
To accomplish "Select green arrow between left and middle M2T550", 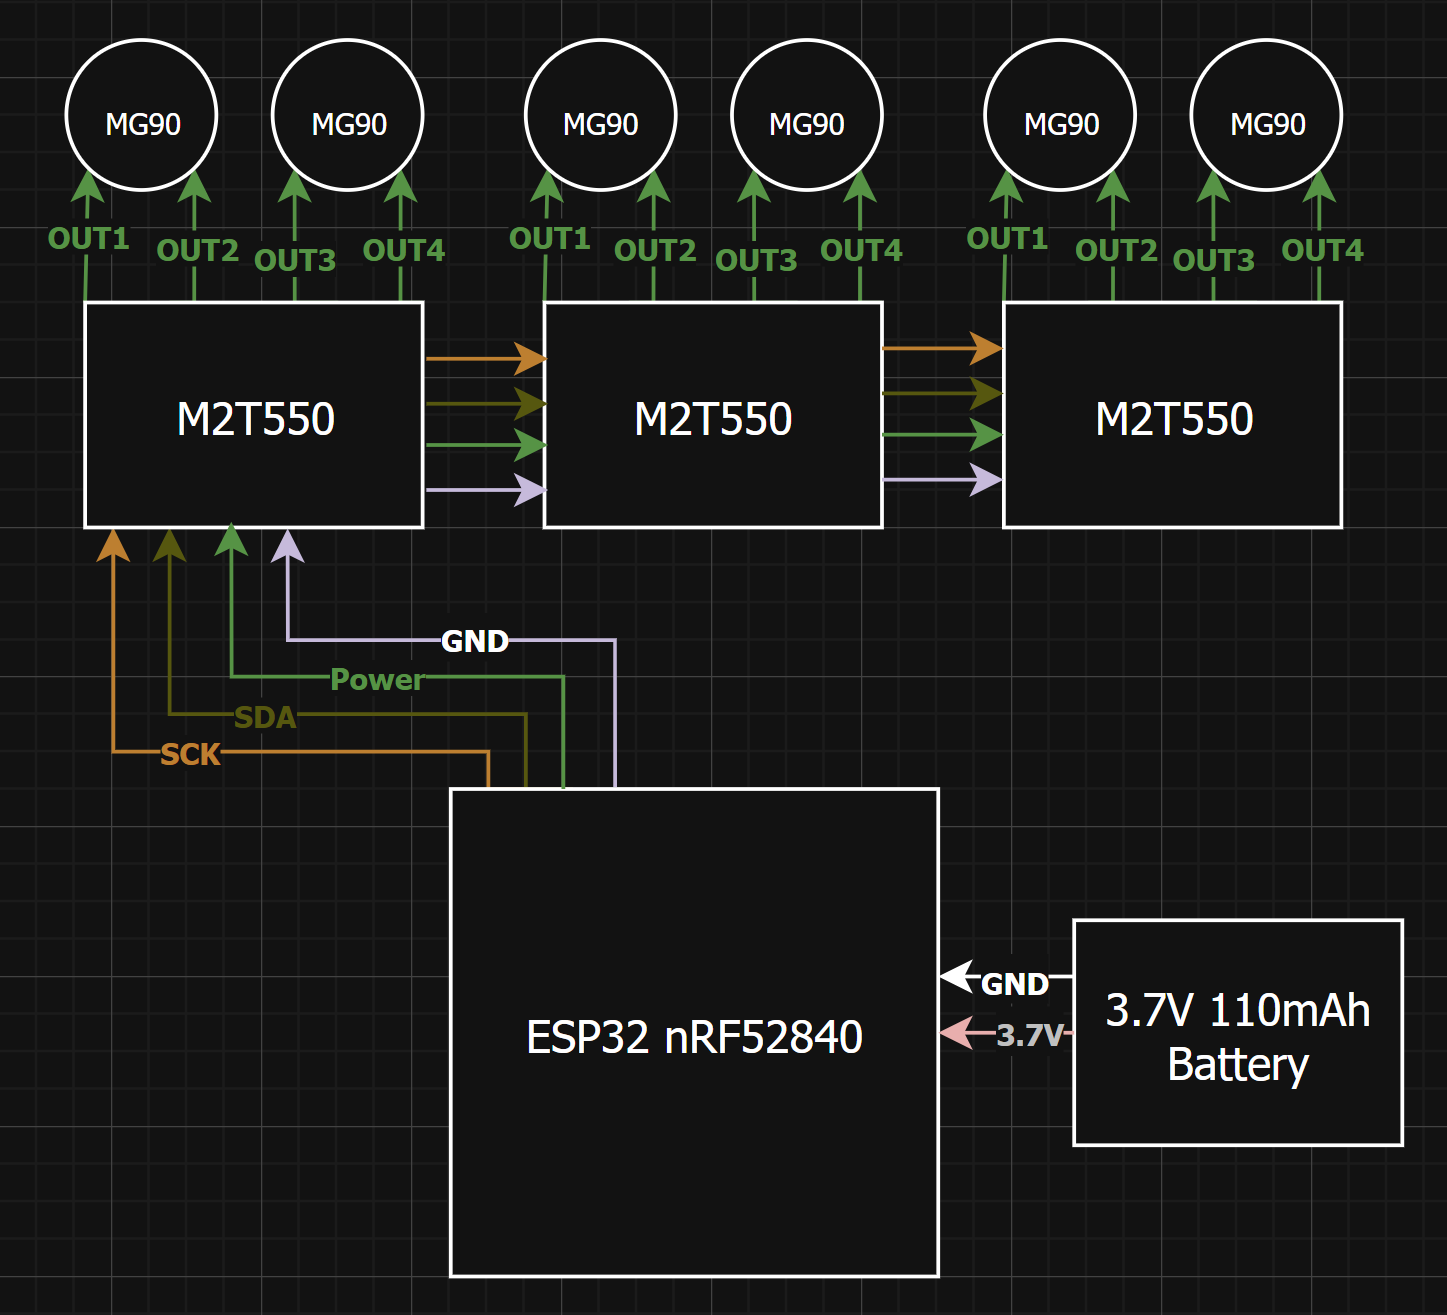I will (480, 444).
